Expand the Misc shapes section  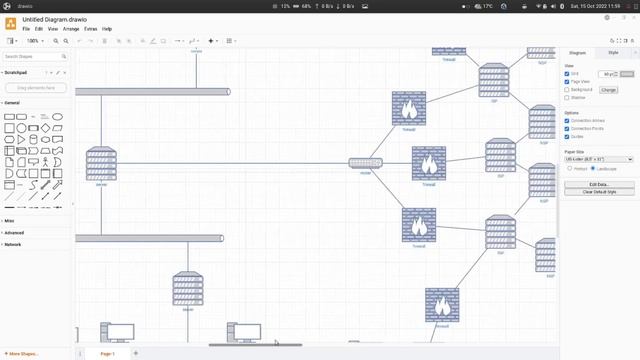(9, 221)
